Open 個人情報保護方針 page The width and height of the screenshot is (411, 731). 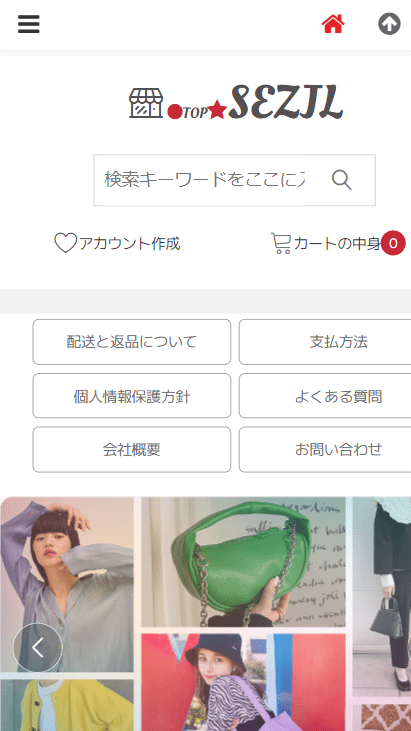point(132,396)
